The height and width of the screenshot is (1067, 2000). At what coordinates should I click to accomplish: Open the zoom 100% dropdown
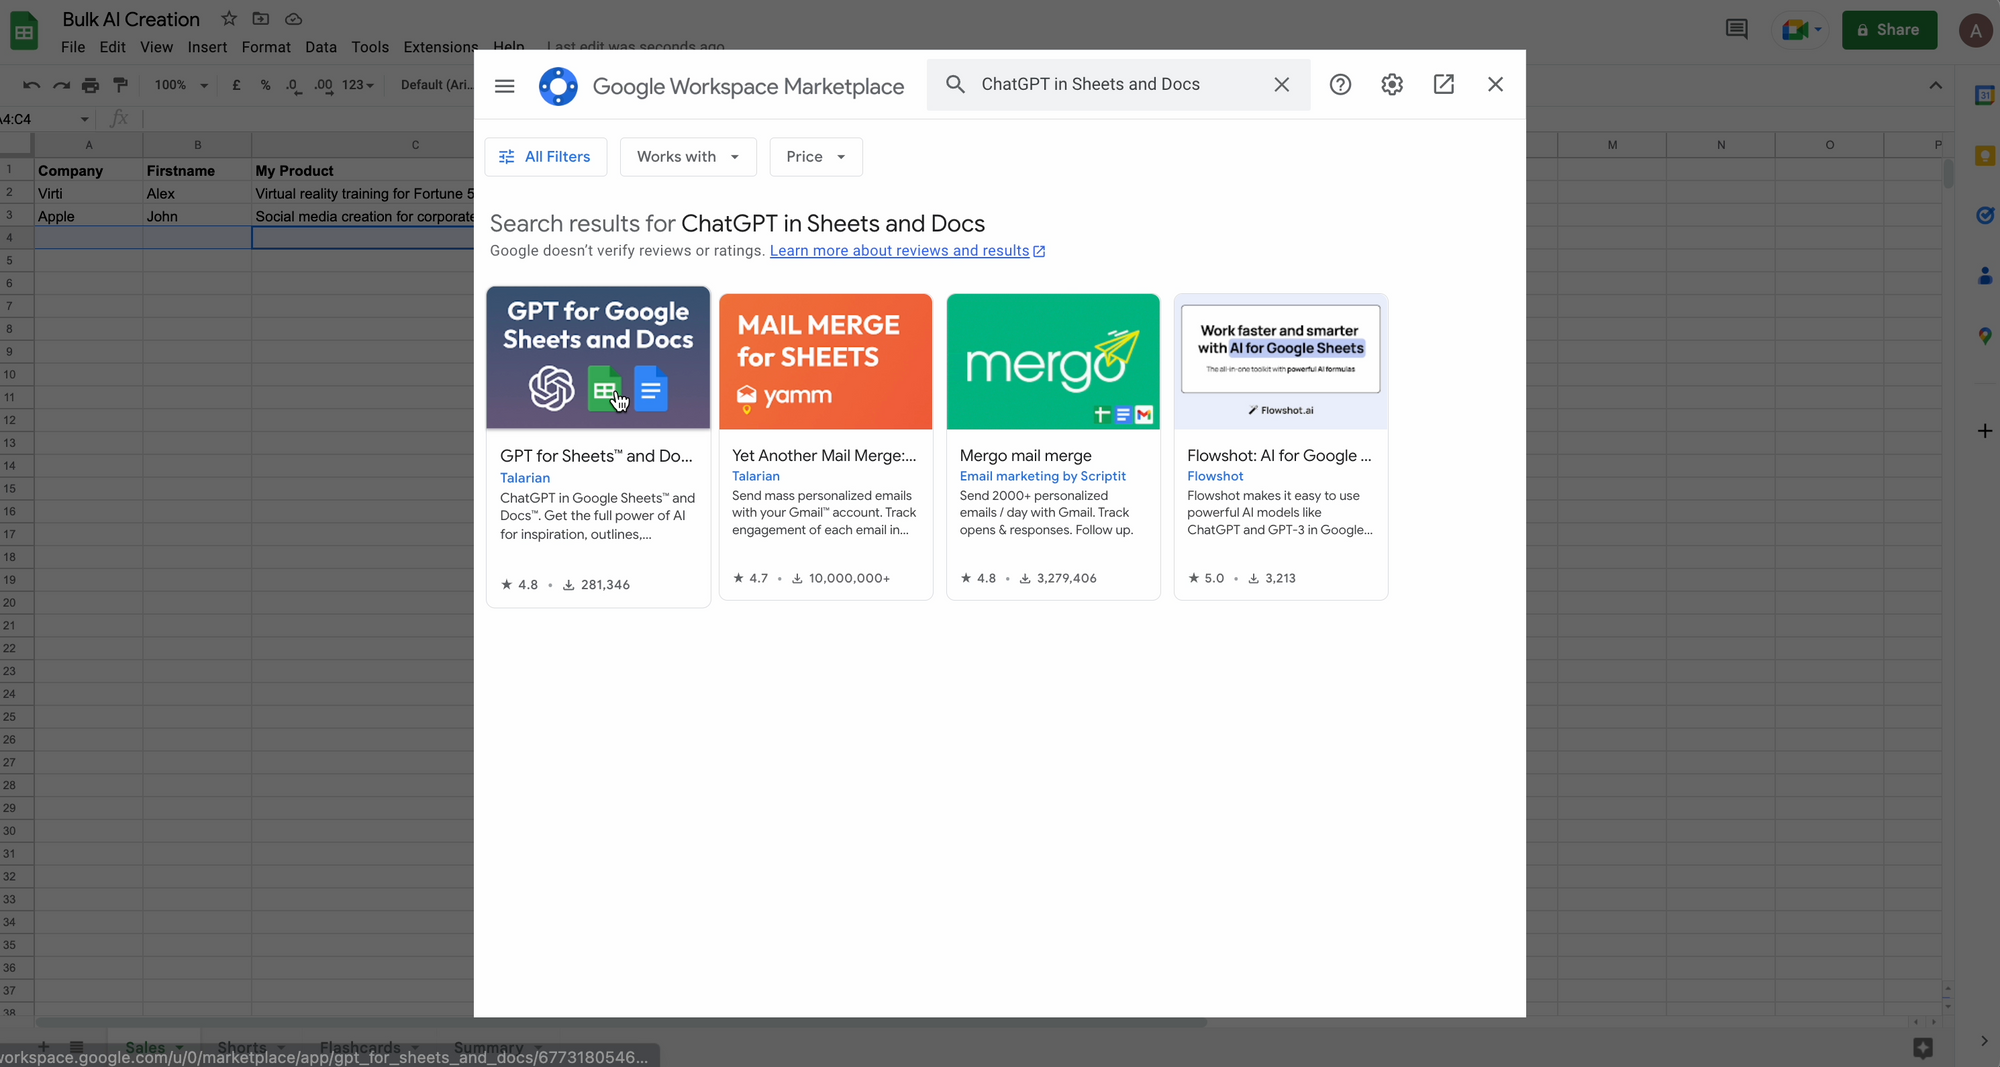pyautogui.click(x=181, y=85)
